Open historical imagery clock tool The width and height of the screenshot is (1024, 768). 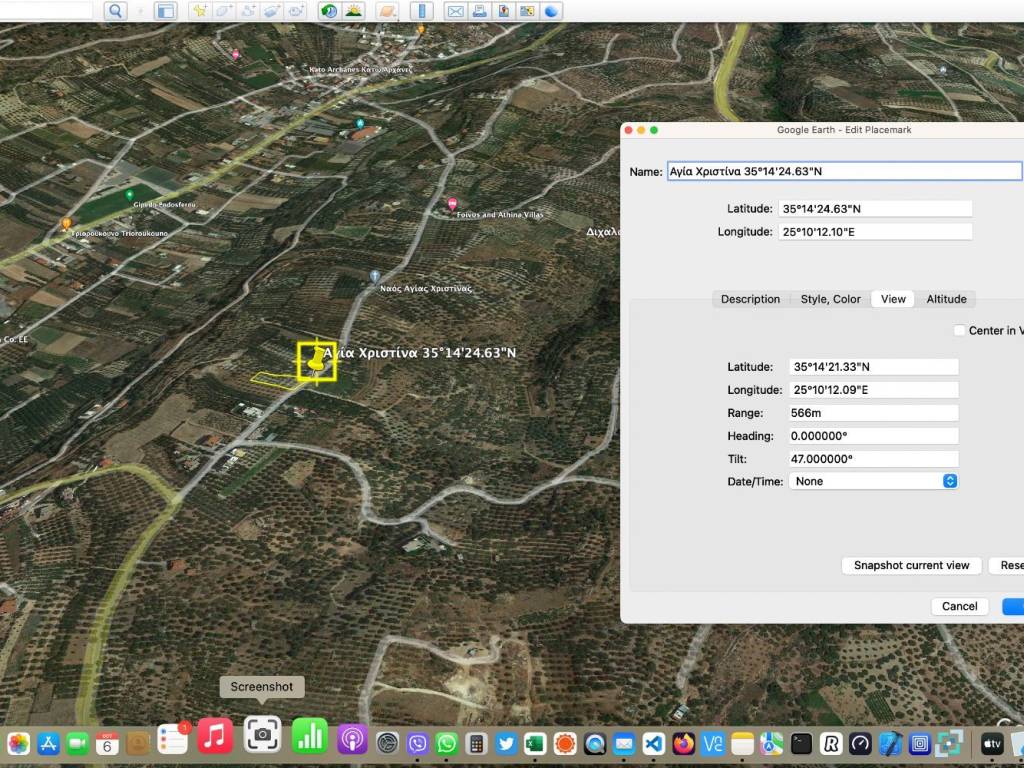pyautogui.click(x=329, y=11)
